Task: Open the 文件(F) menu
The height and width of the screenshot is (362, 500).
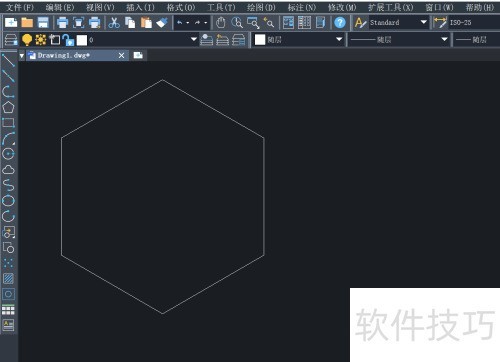Action: 20,7
